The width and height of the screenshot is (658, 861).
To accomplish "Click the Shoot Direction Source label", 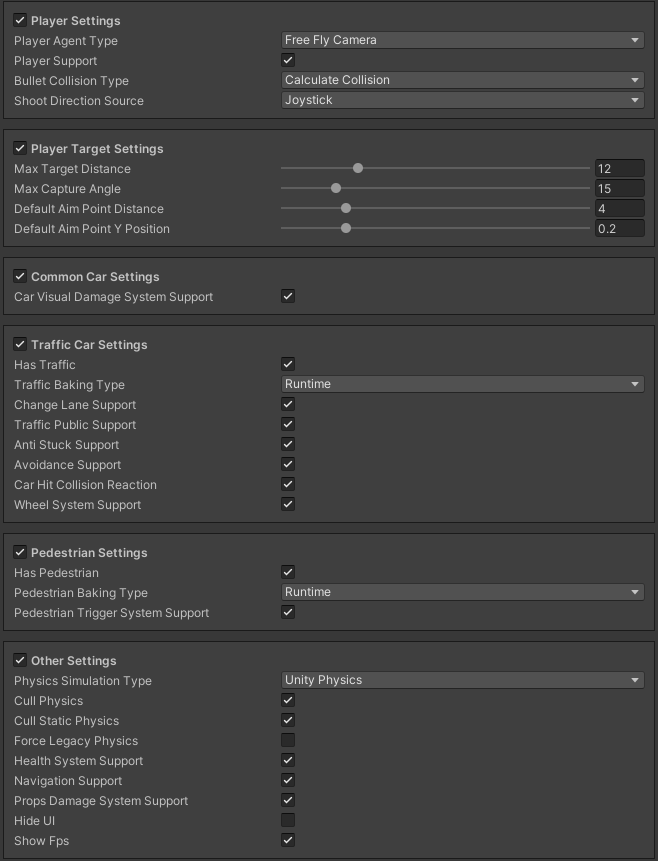I will [x=79, y=100].
